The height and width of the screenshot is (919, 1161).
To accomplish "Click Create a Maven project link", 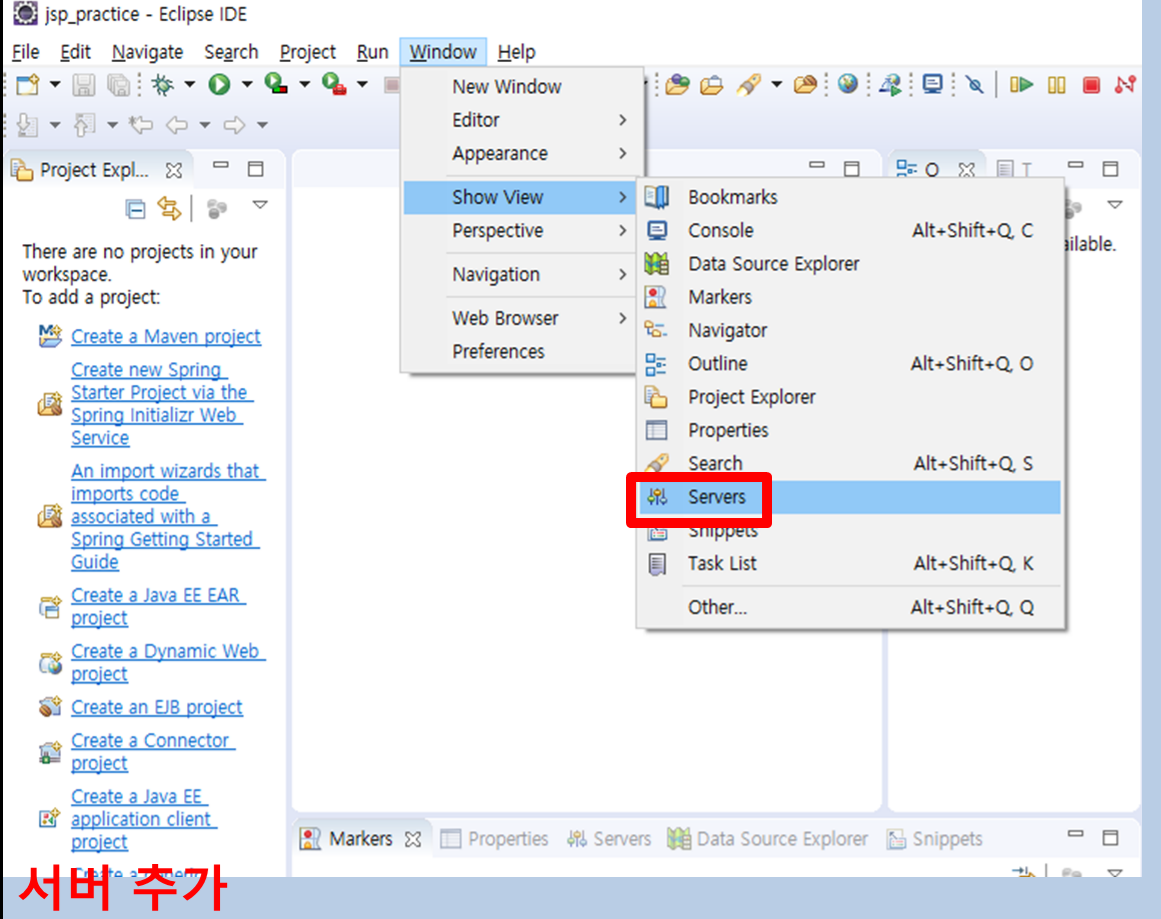I will [166, 336].
